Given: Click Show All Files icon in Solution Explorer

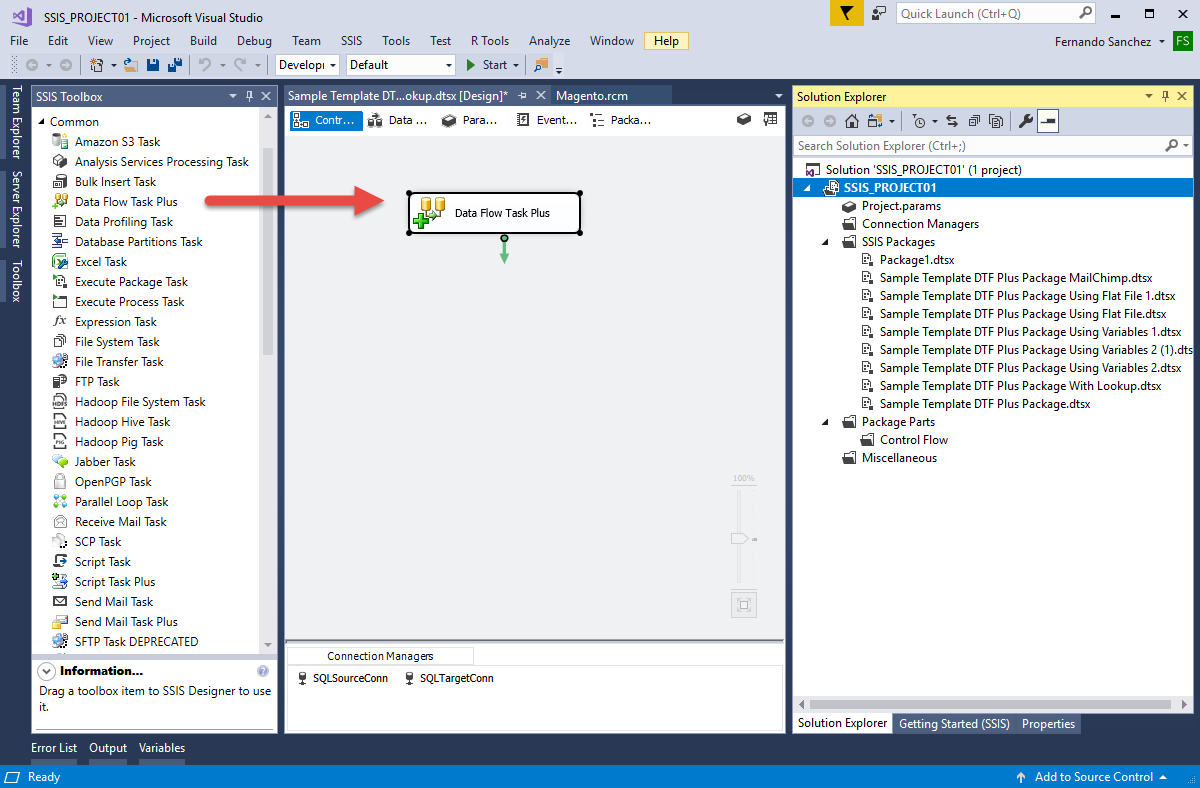Looking at the screenshot, I should [x=996, y=121].
